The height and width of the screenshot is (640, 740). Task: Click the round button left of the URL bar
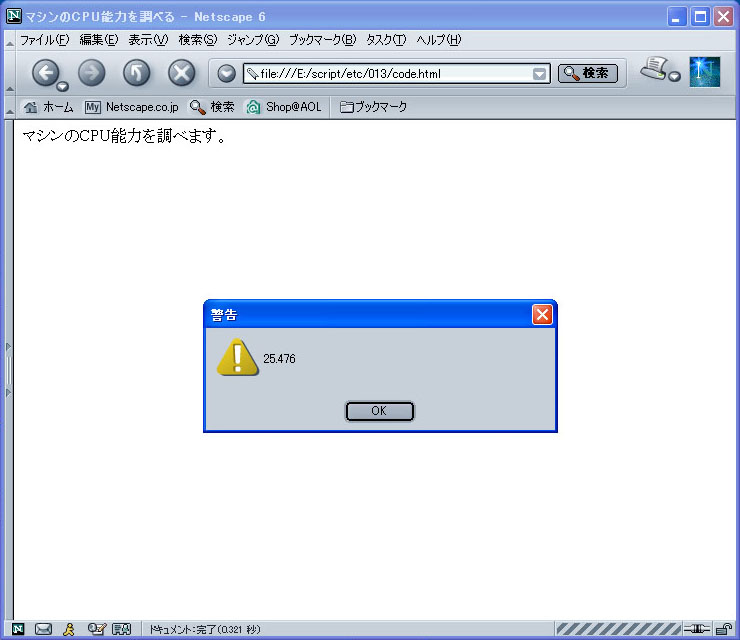[227, 74]
